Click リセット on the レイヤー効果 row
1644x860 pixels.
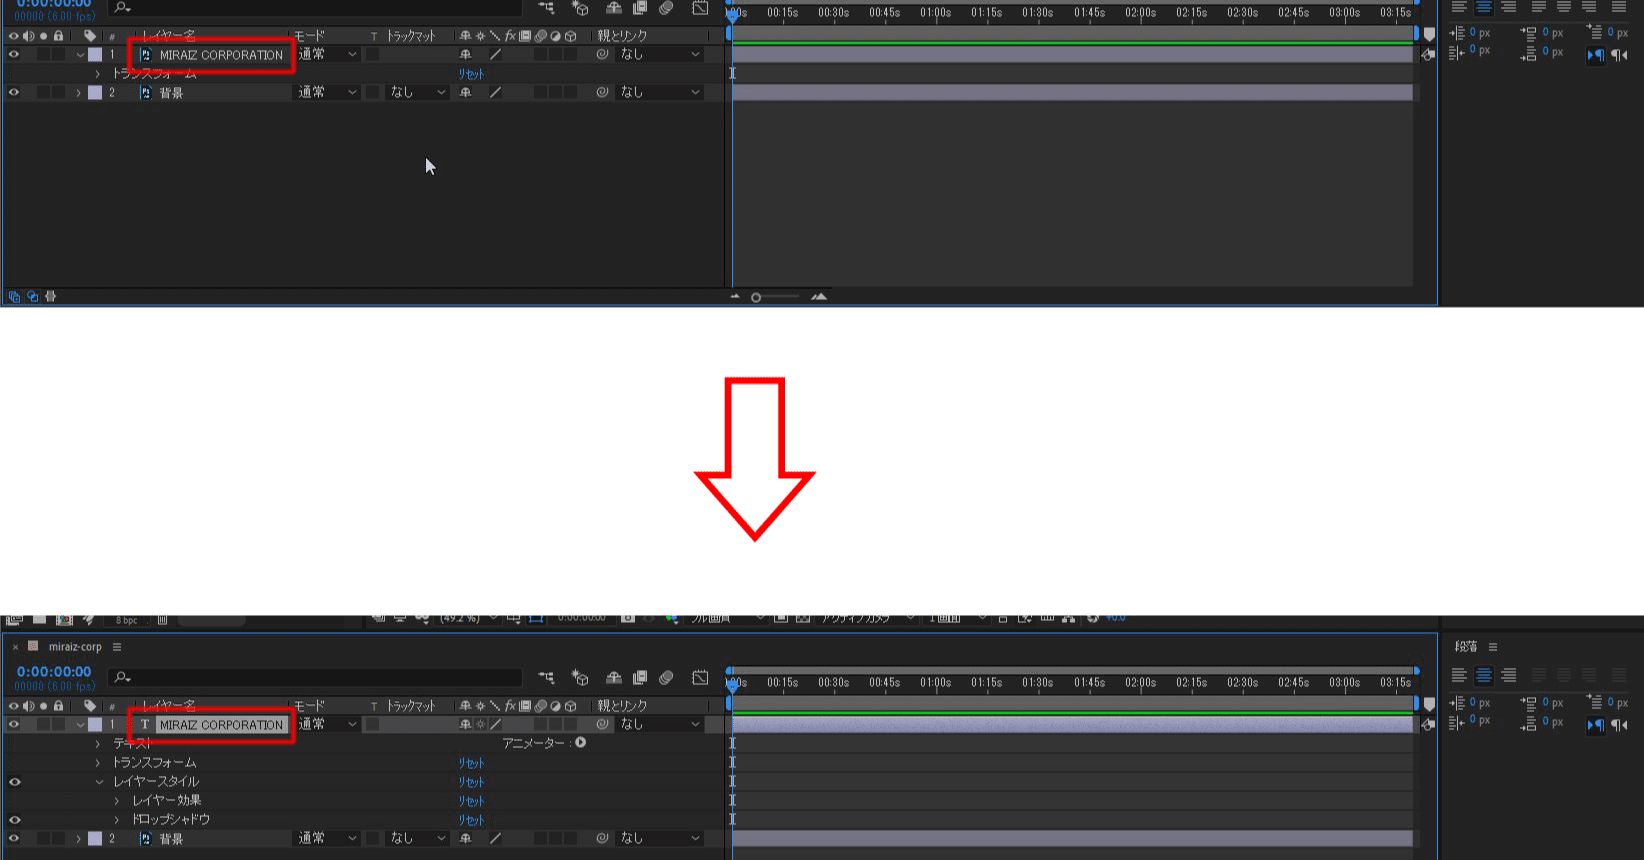pos(471,801)
